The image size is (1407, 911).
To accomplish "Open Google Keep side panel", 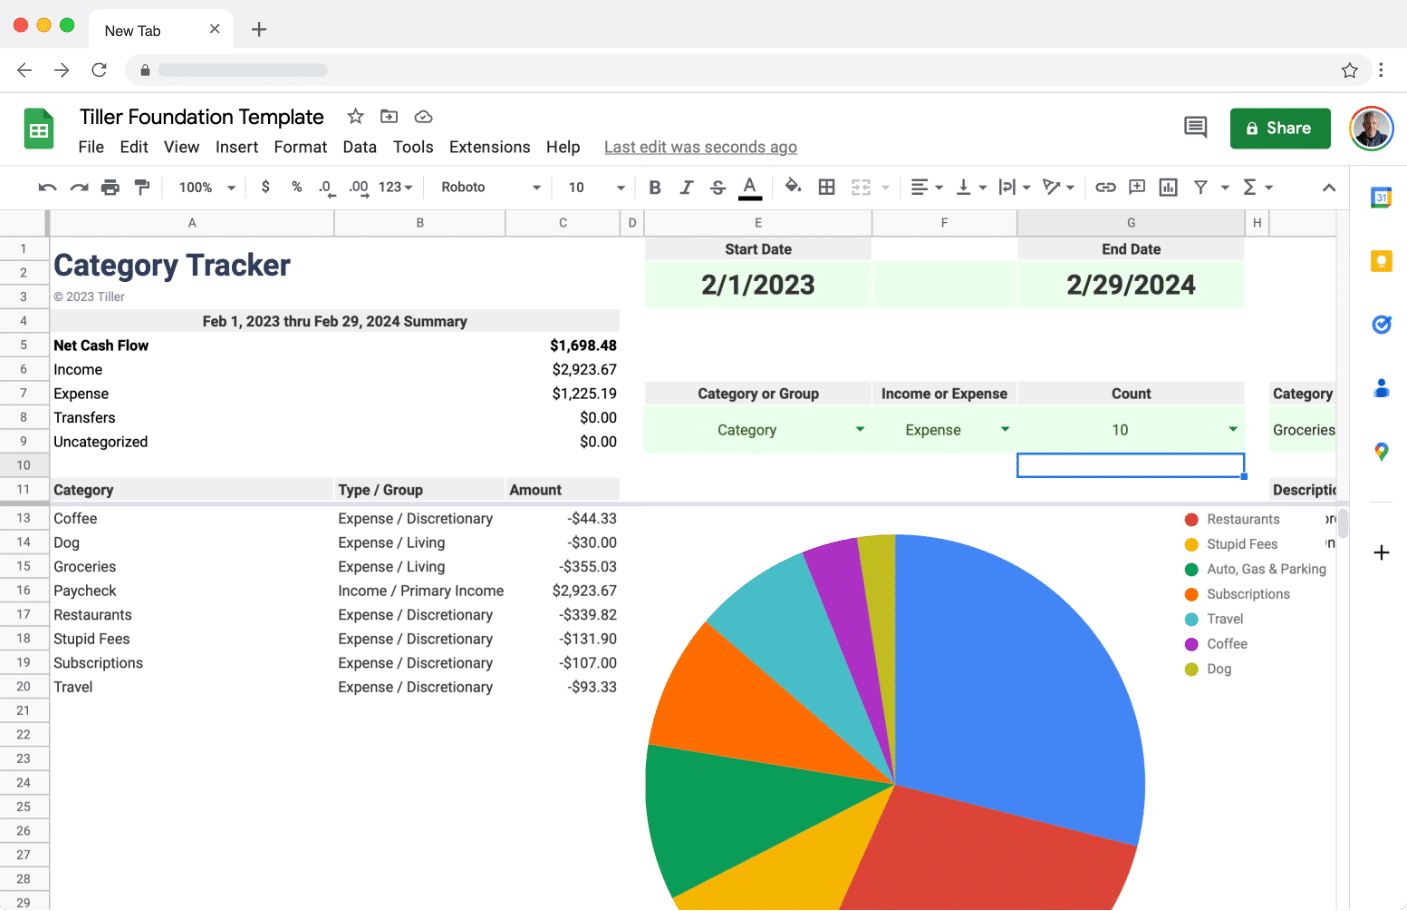I will pyautogui.click(x=1381, y=261).
